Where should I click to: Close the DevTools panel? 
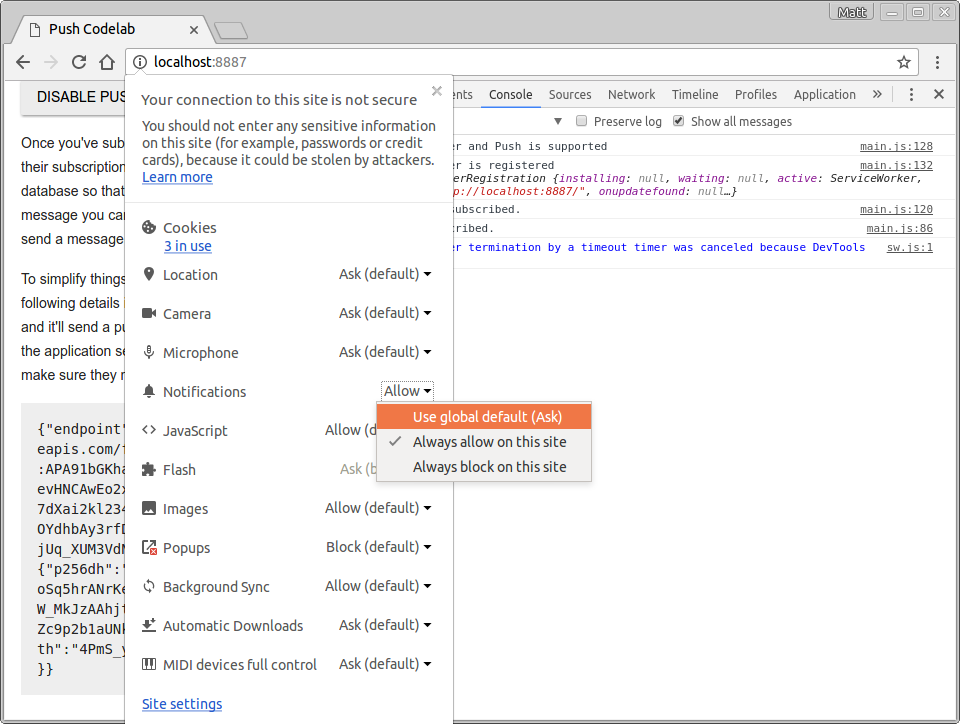[939, 94]
